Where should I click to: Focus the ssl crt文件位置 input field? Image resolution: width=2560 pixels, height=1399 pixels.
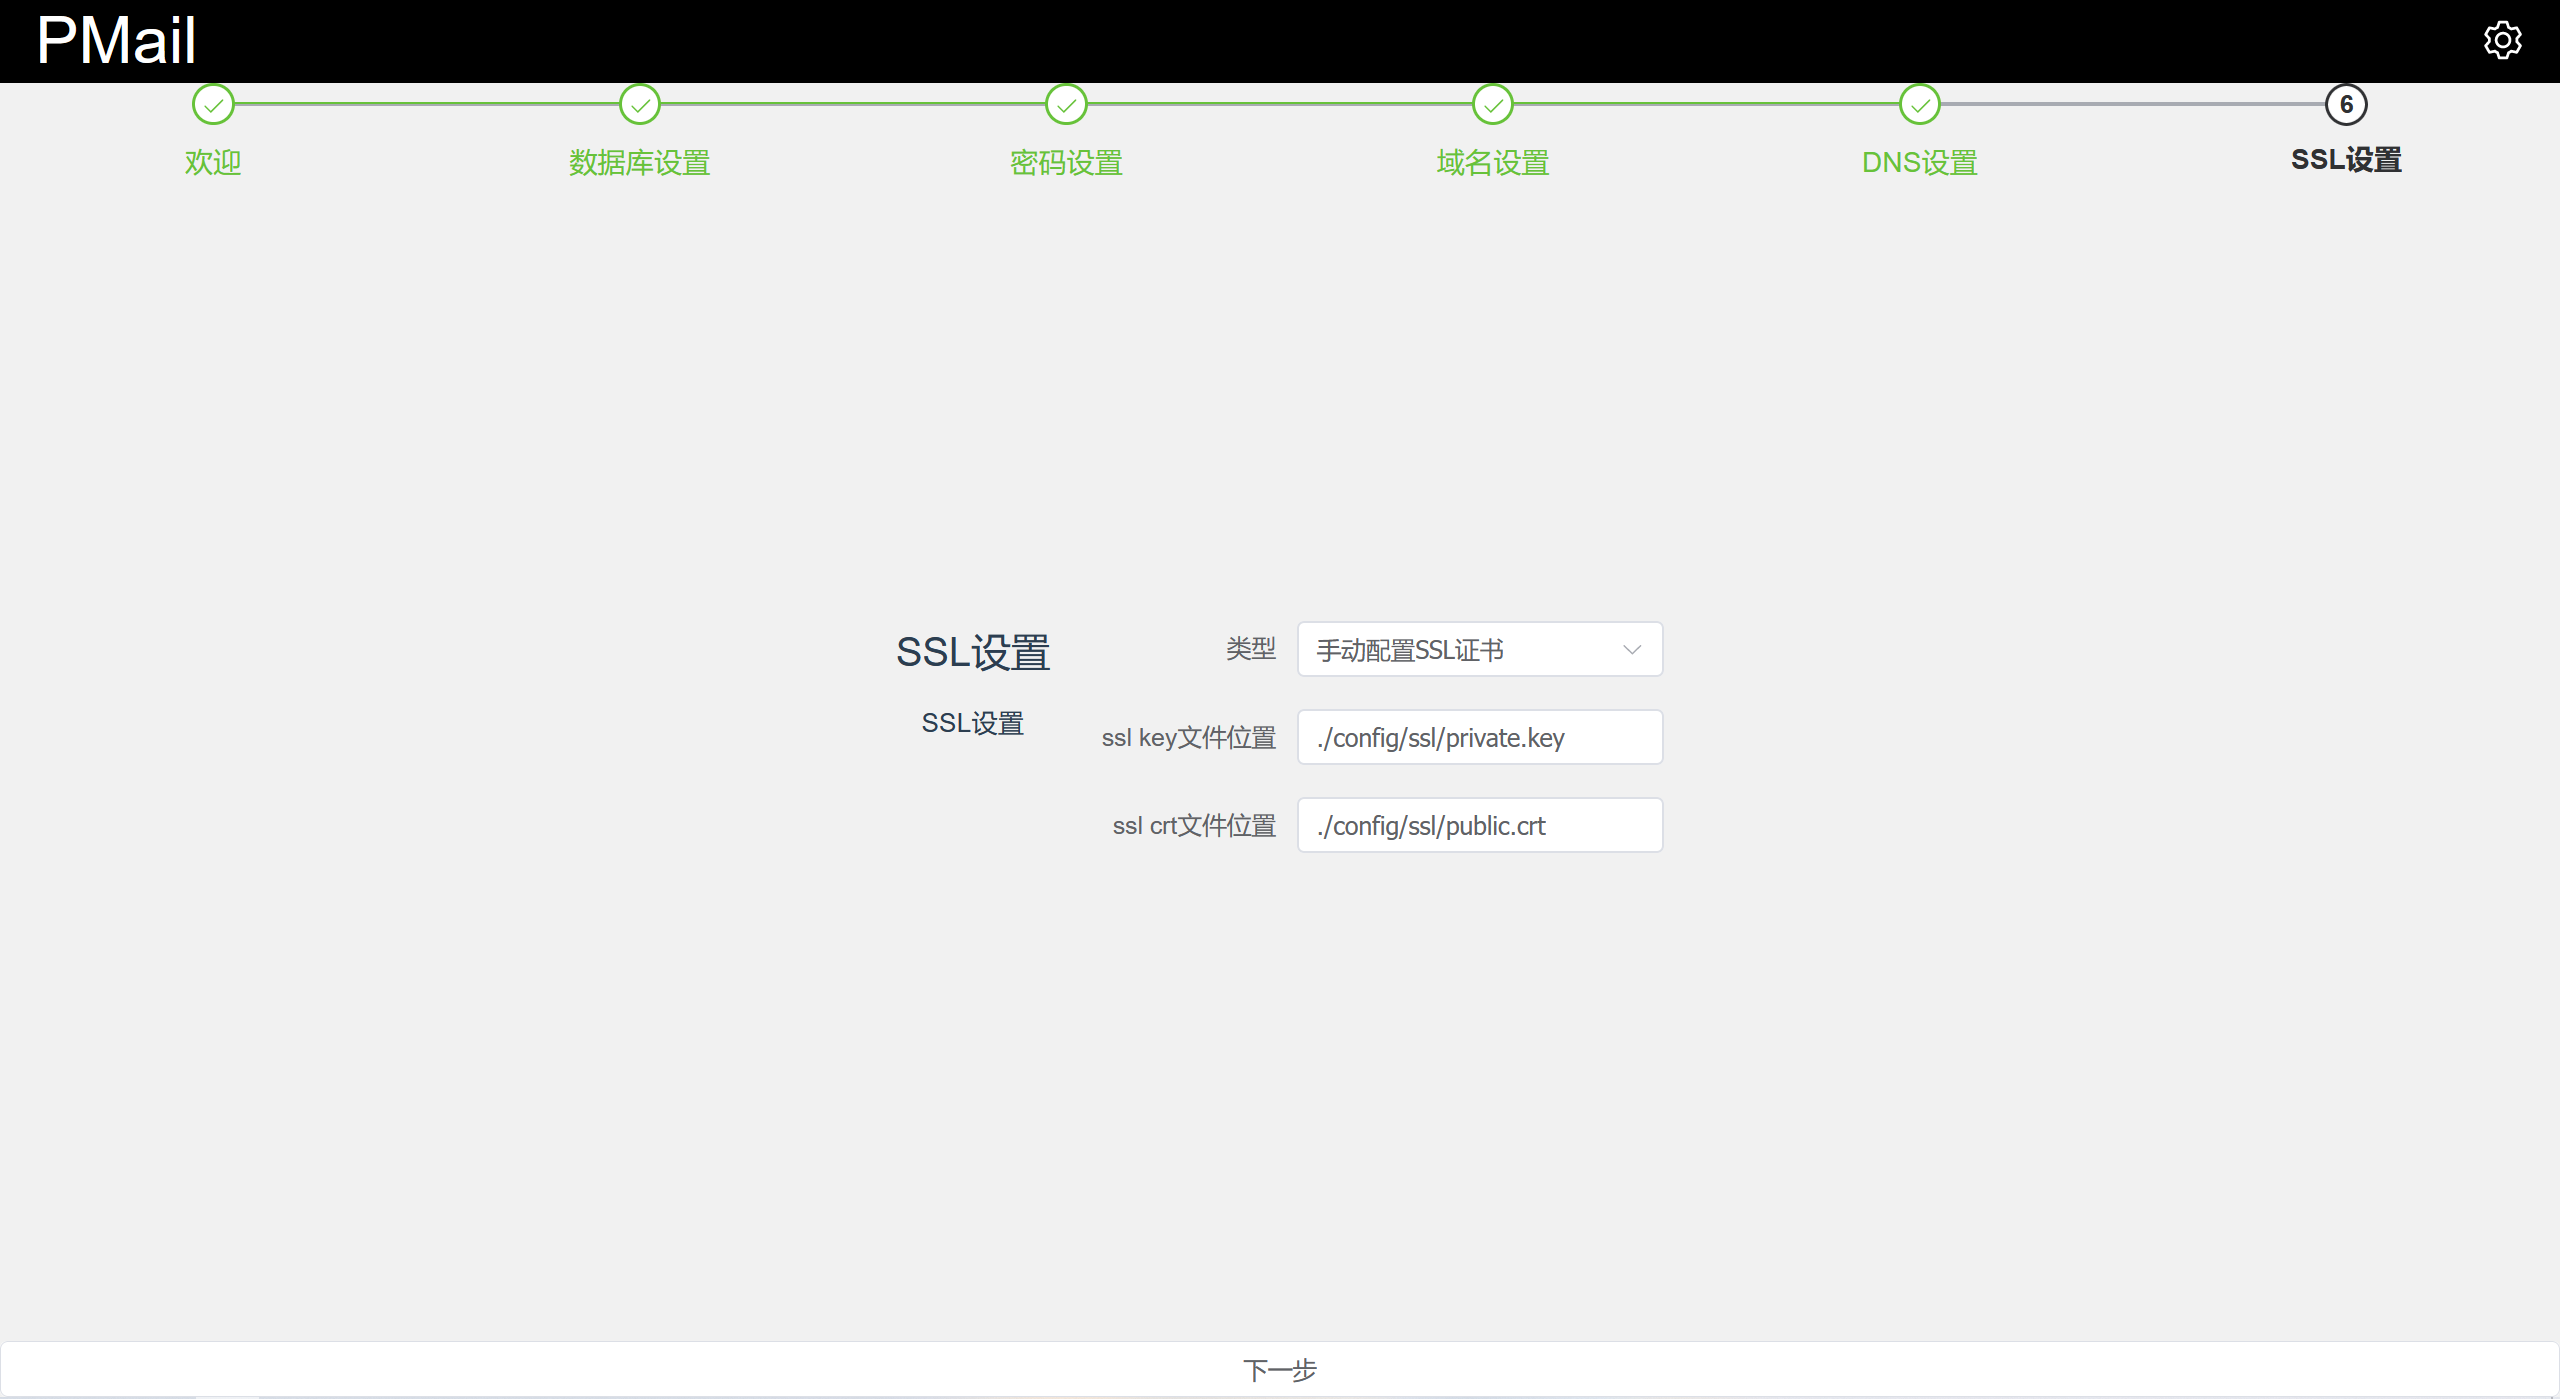coord(1480,826)
